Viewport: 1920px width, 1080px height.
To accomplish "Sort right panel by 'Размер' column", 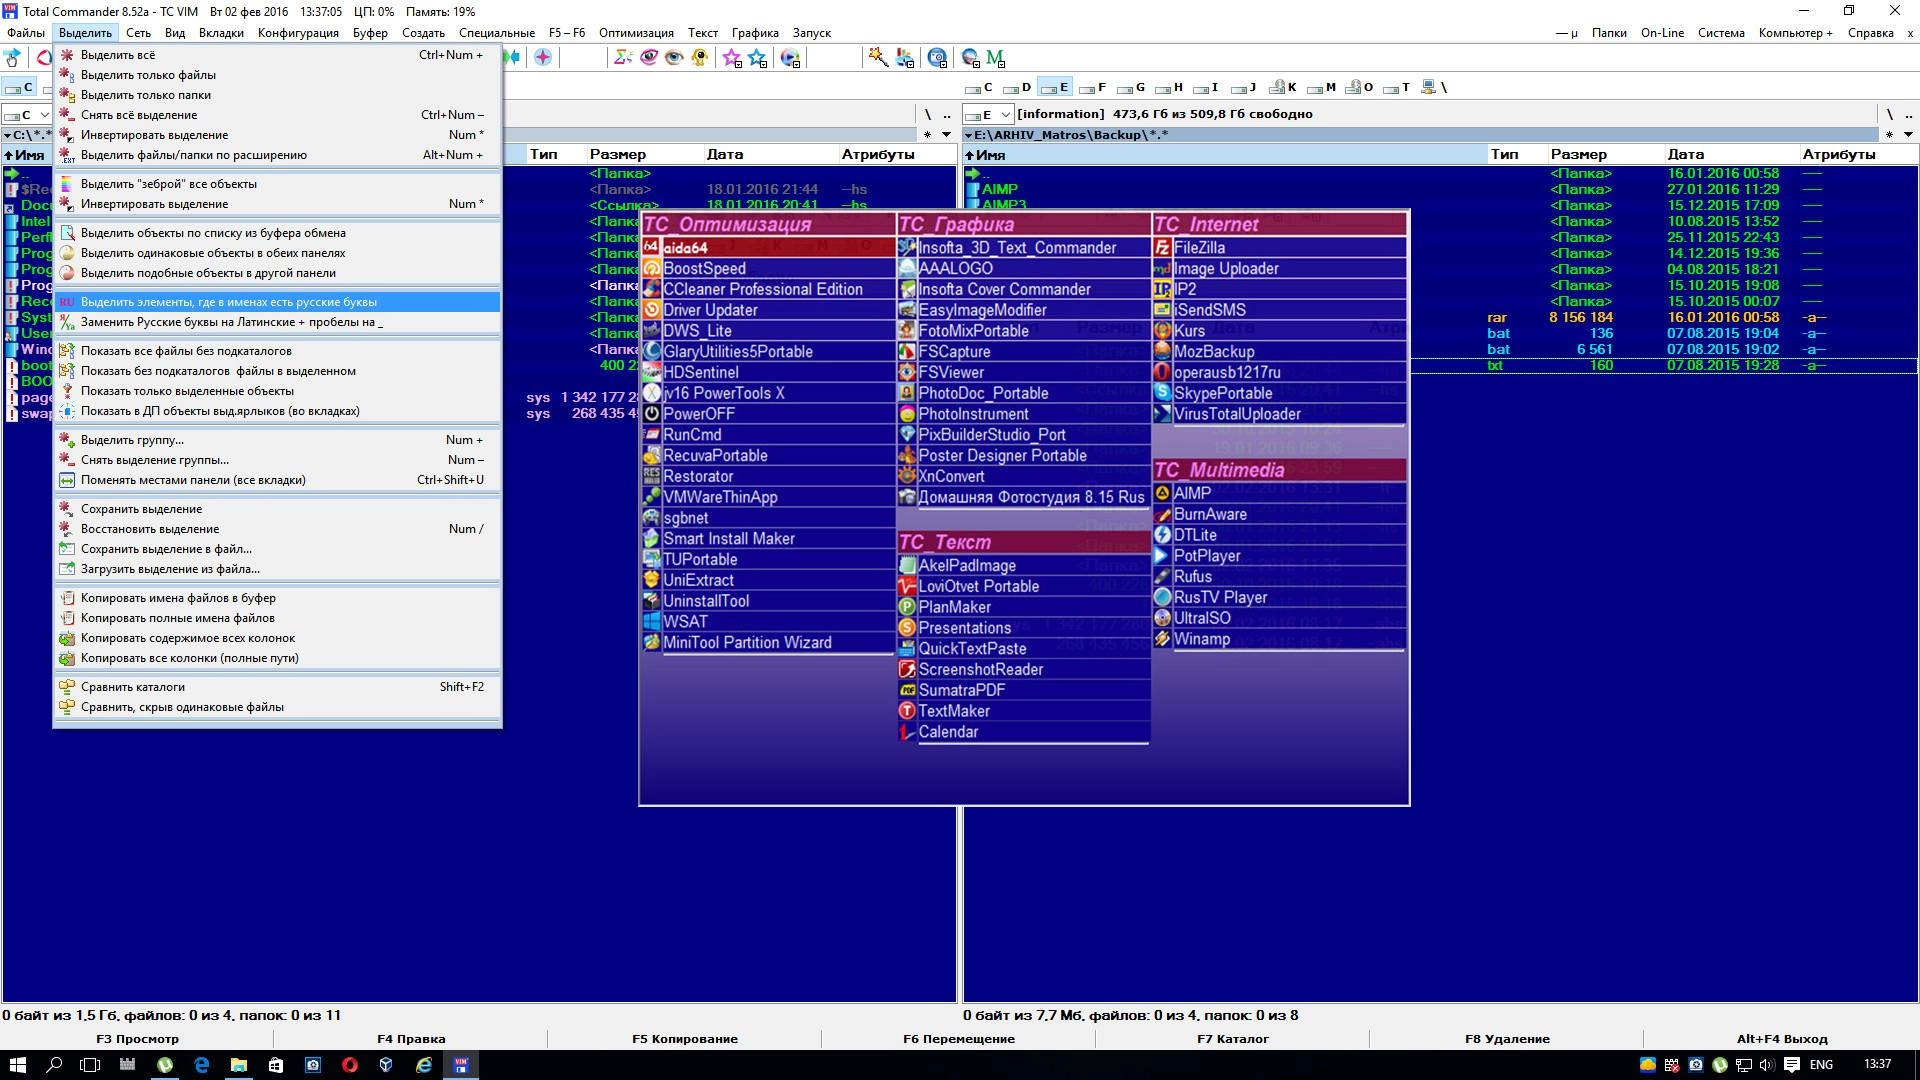I will coord(1604,155).
